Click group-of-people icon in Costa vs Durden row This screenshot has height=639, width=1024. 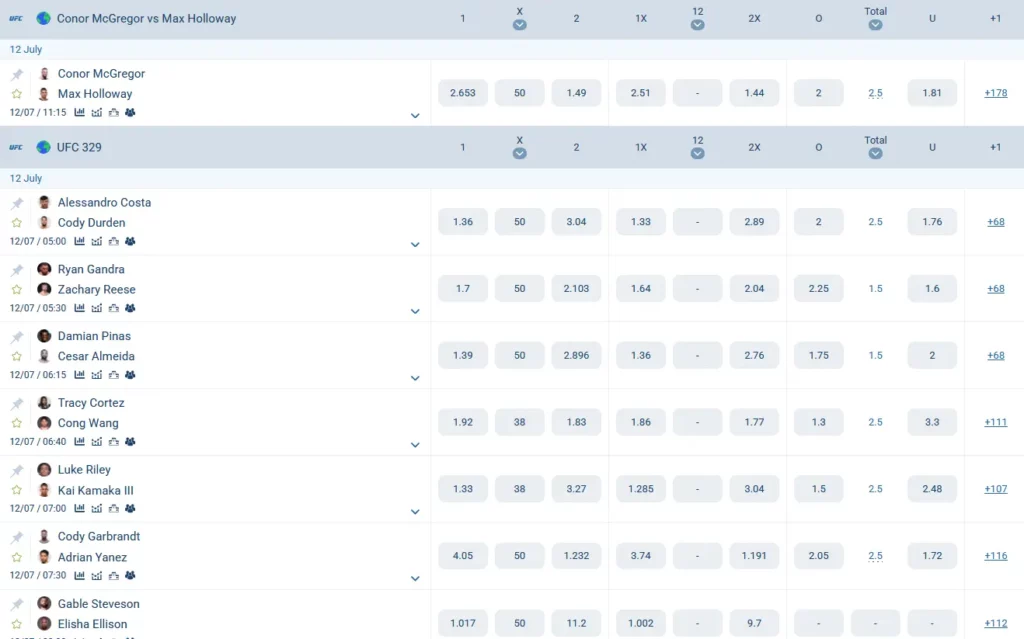point(130,241)
